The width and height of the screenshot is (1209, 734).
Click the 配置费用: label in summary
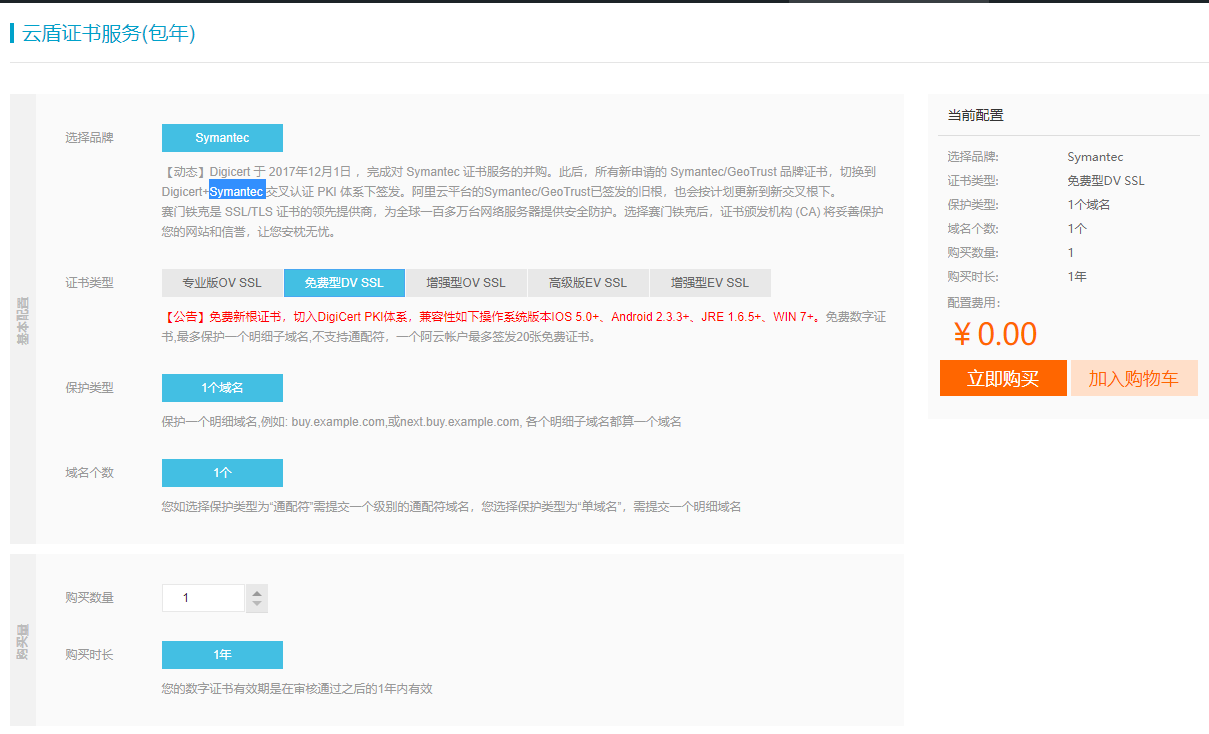click(x=974, y=302)
